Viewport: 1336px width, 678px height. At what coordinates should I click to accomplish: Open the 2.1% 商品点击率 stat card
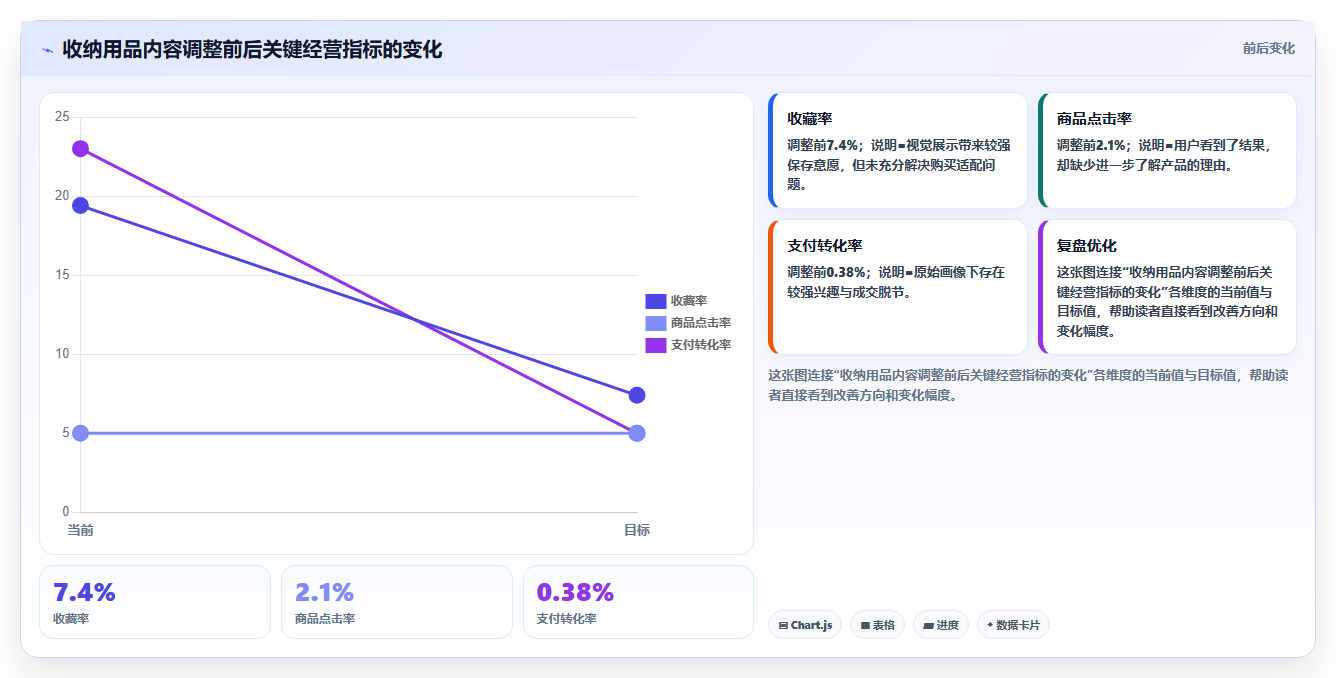(x=397, y=602)
